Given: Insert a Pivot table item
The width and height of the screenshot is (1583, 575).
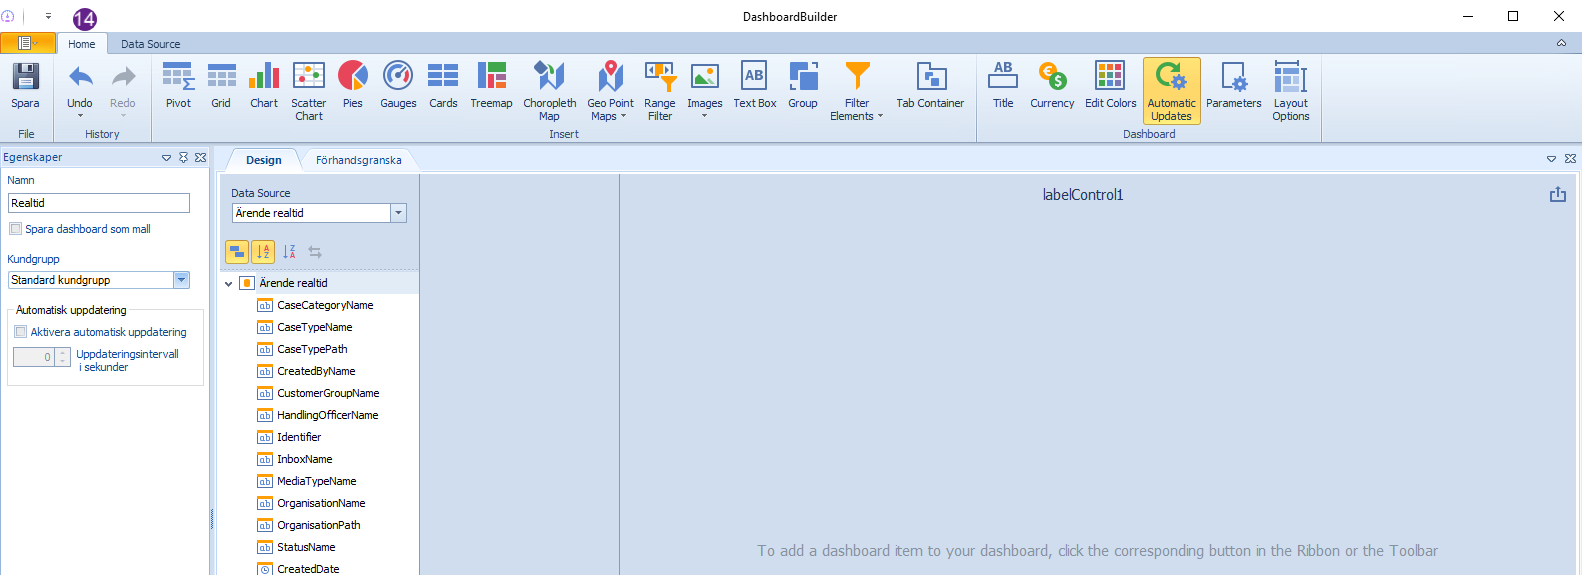Looking at the screenshot, I should pyautogui.click(x=178, y=86).
